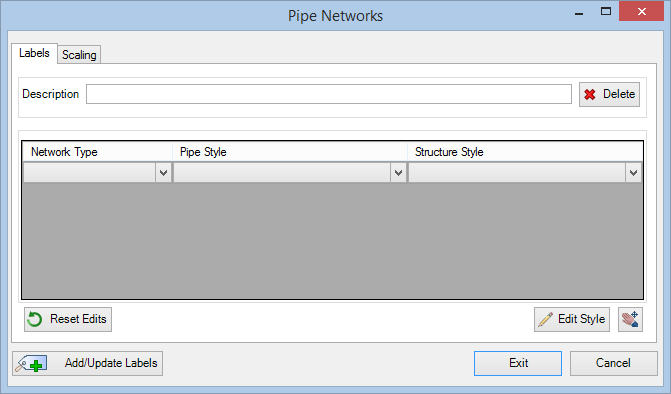Image resolution: width=671 pixels, height=394 pixels.
Task: Click the Exit button
Action: pos(518,363)
